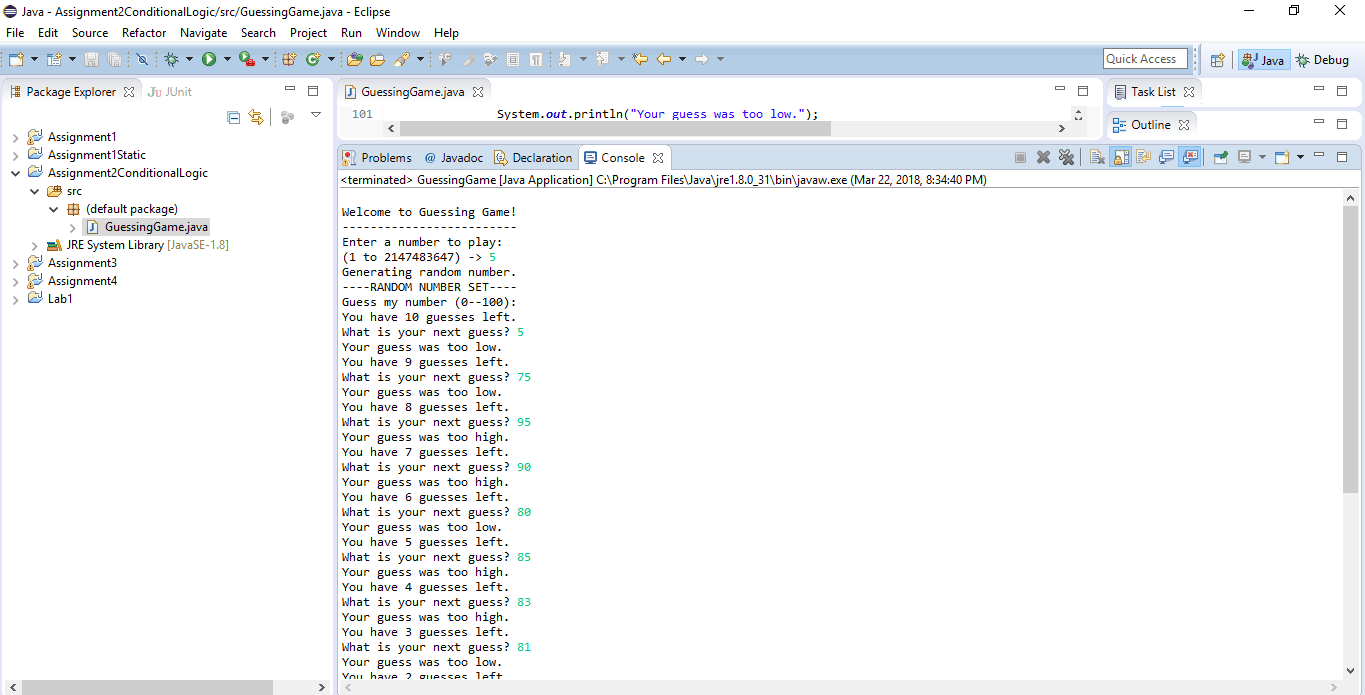Click the New file toolbar icon
The height and width of the screenshot is (695, 1365).
tap(15, 60)
